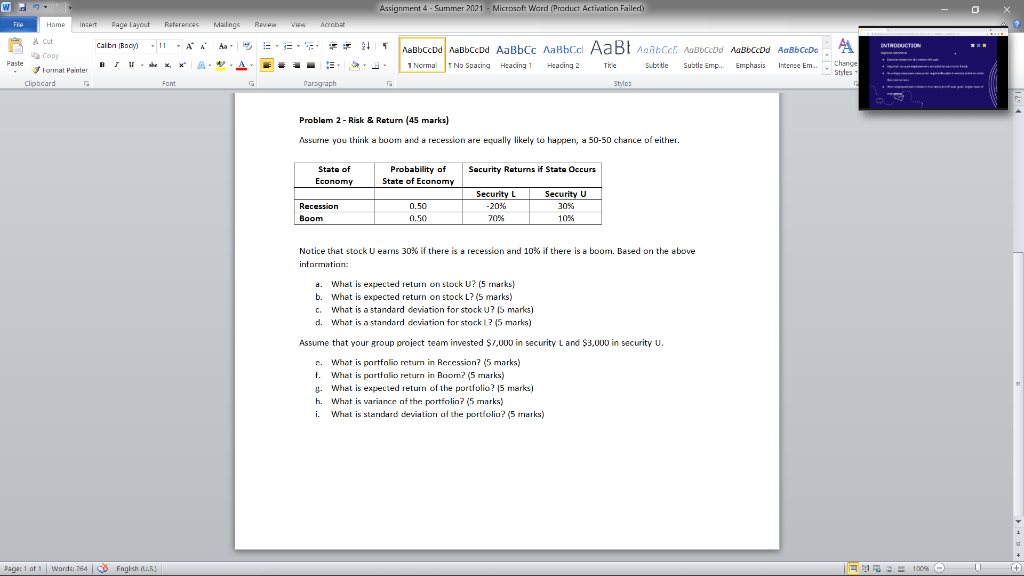Viewport: 1024px width, 576px height.
Task: Toggle Italic formatting
Action: click(116, 65)
